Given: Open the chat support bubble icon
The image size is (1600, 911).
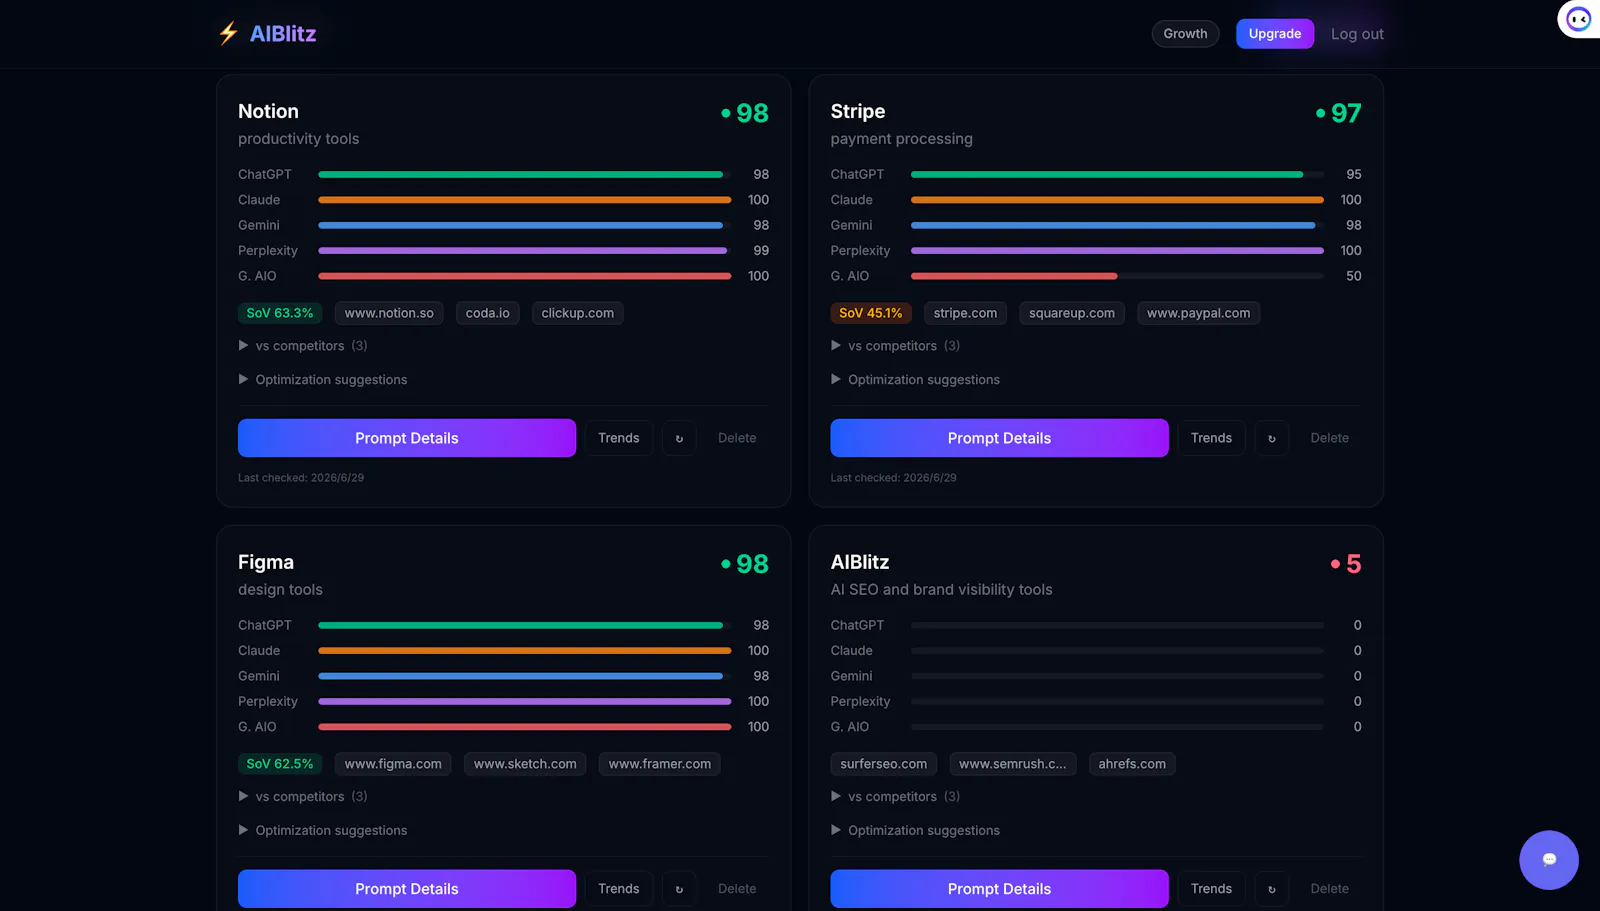Looking at the screenshot, I should click(1549, 860).
